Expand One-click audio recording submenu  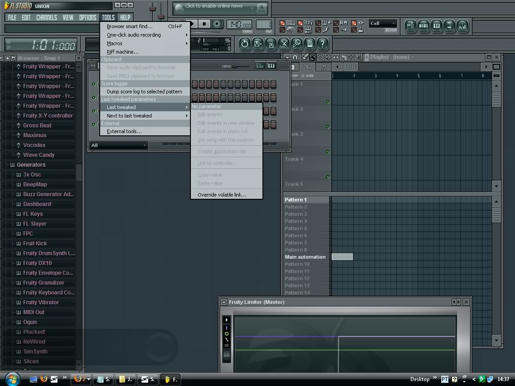(x=145, y=35)
